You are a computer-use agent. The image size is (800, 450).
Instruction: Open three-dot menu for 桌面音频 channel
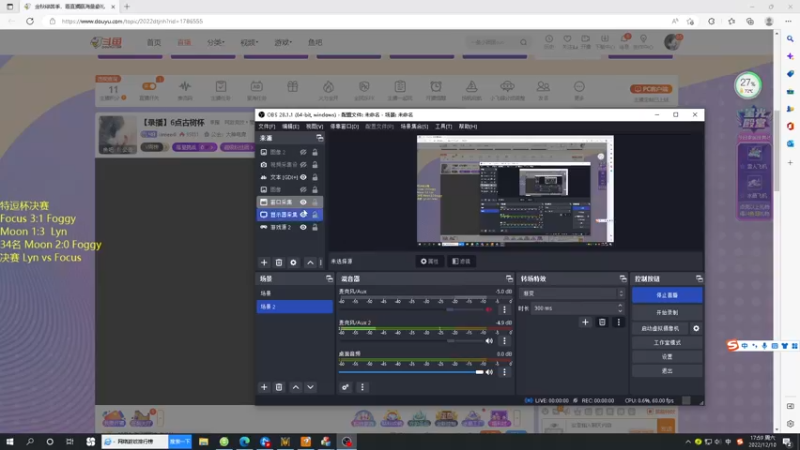[x=505, y=372]
